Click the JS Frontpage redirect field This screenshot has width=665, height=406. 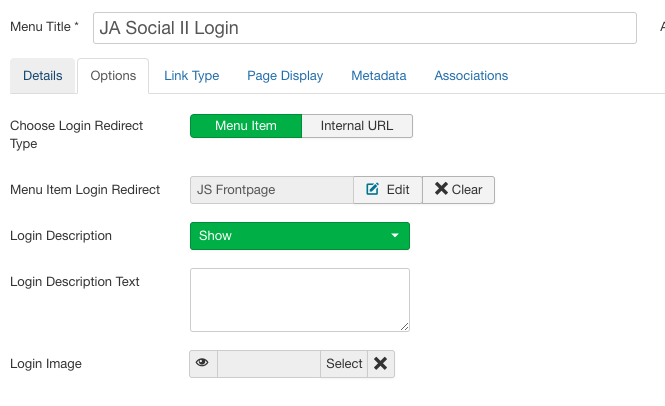coord(271,190)
